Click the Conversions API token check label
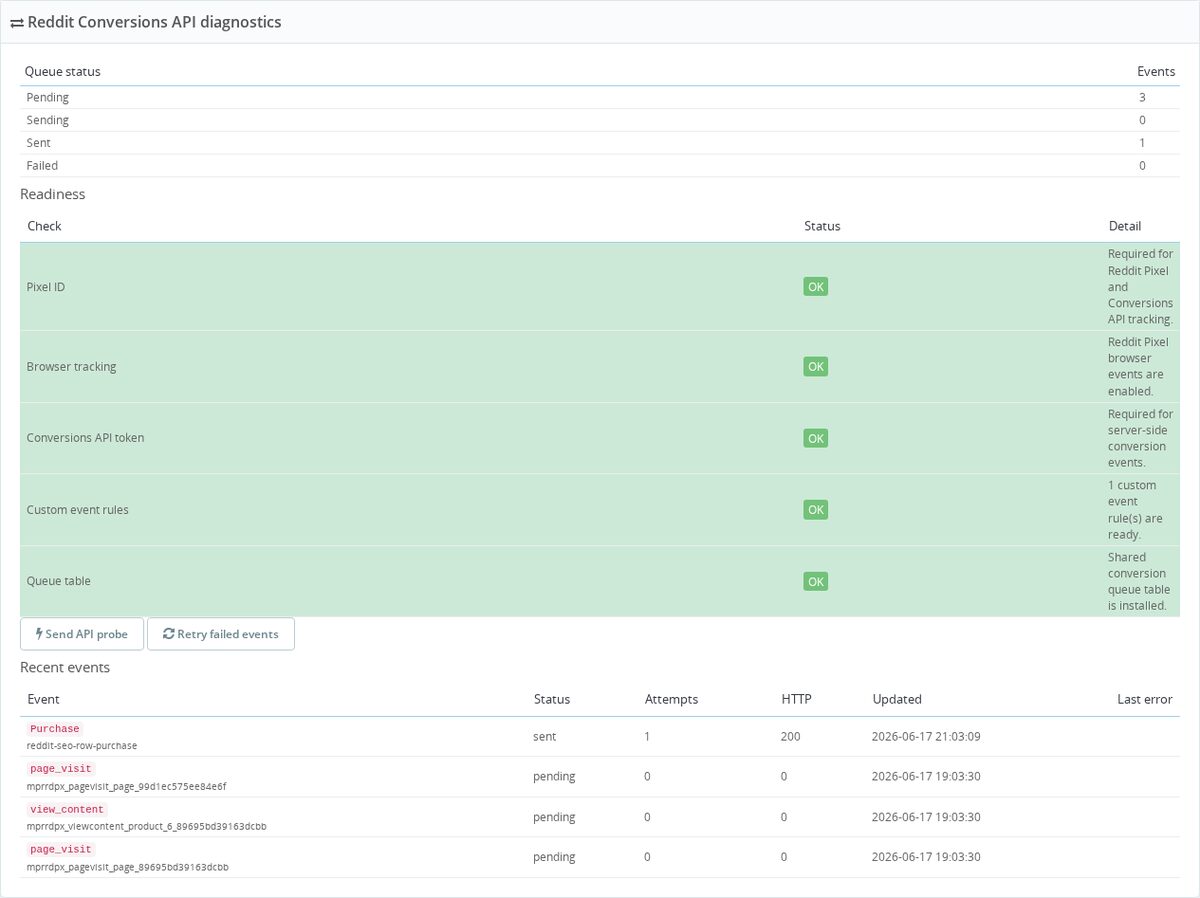The width and height of the screenshot is (1200, 898). pyautogui.click(x=86, y=438)
